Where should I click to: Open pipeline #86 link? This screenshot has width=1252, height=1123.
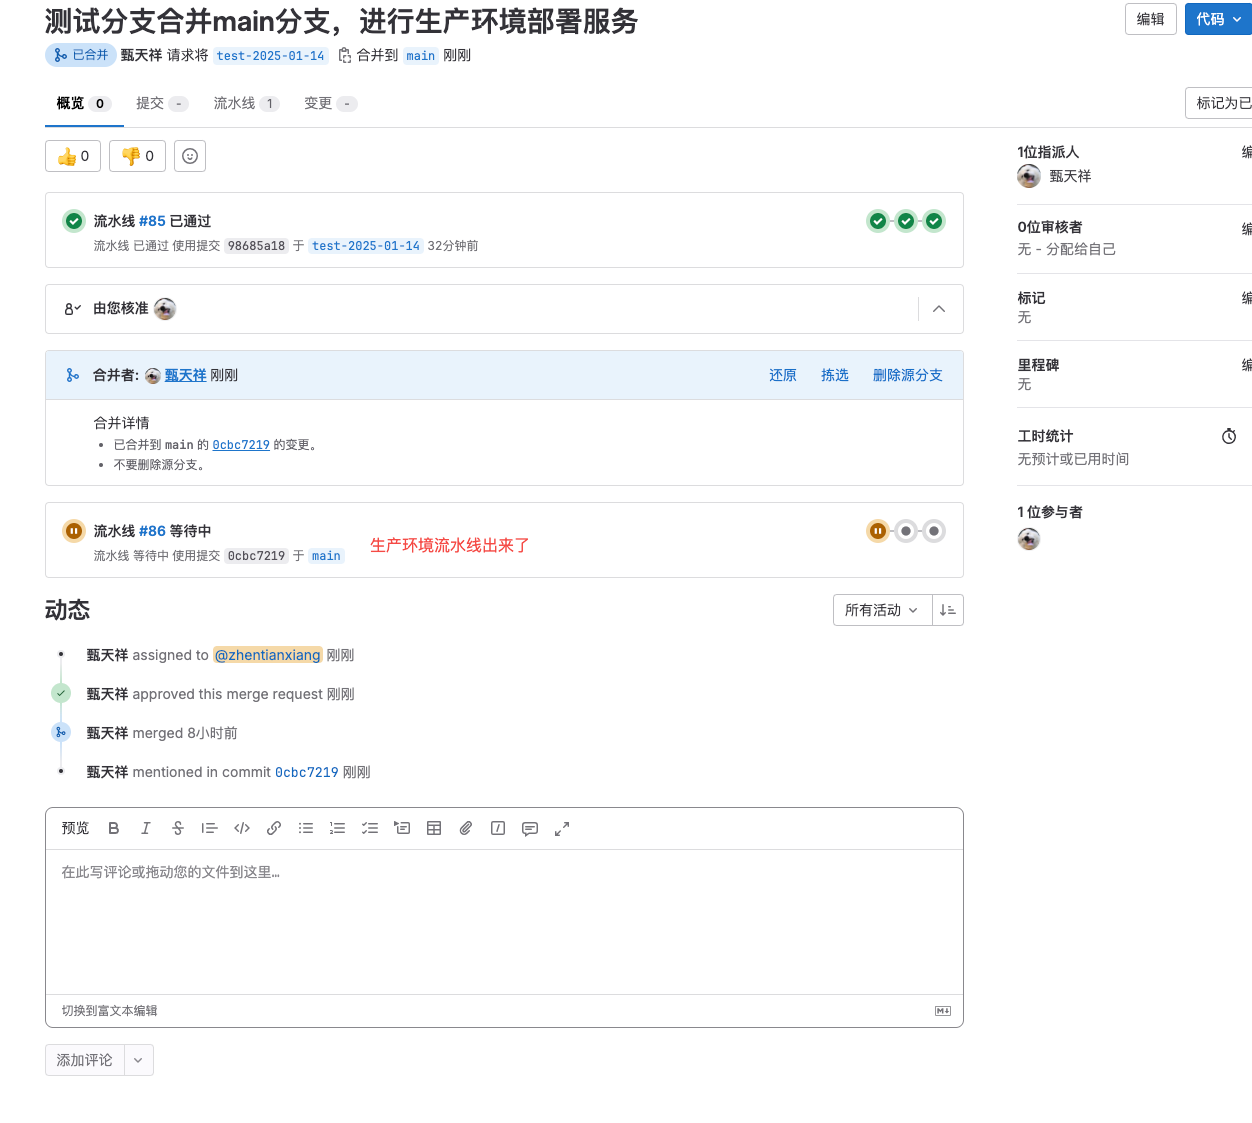152,531
